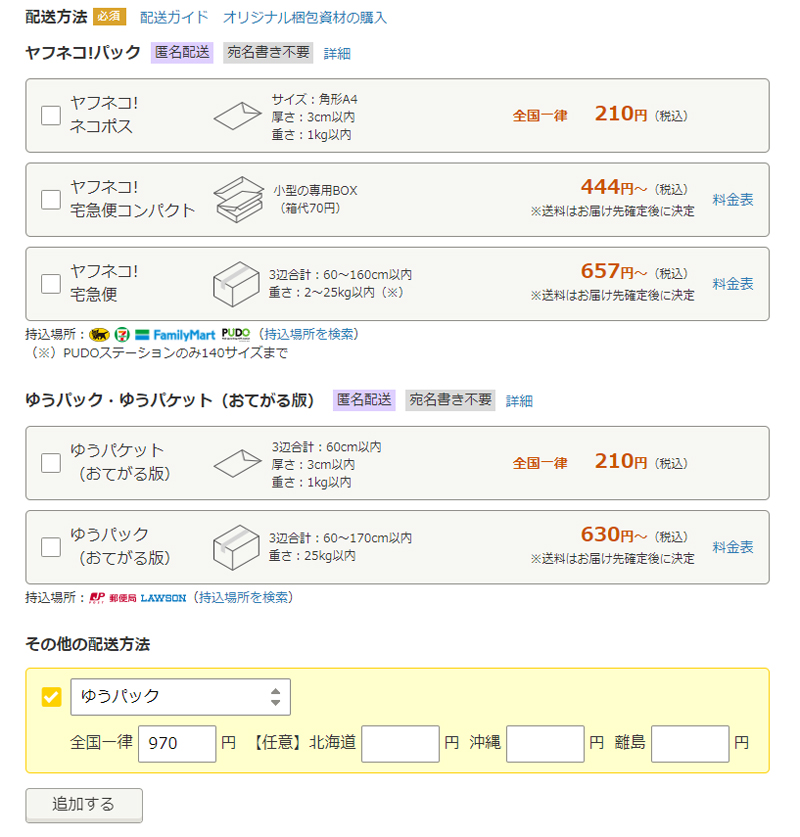
Task: Check the ヤフネコ!宅急便コンパクト option
Action: pos(51,199)
